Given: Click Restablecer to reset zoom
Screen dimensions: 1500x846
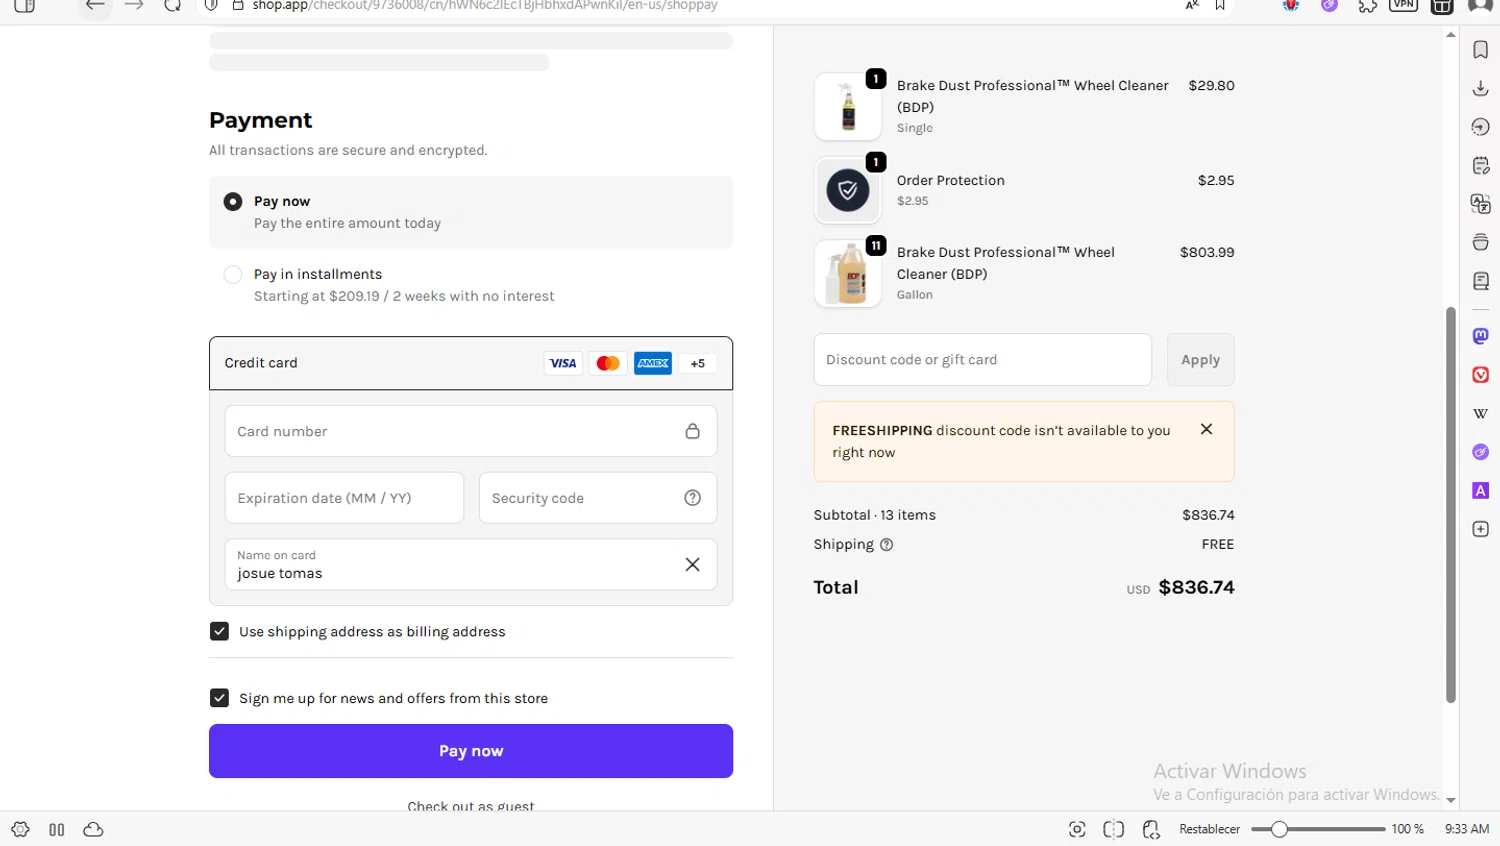Looking at the screenshot, I should click(x=1209, y=829).
